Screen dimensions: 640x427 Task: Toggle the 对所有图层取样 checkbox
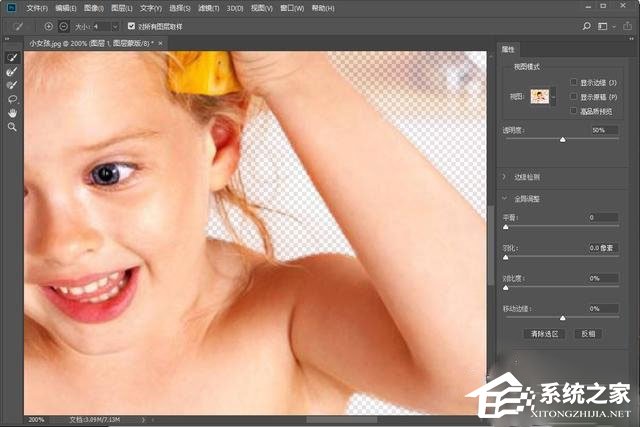click(131, 25)
